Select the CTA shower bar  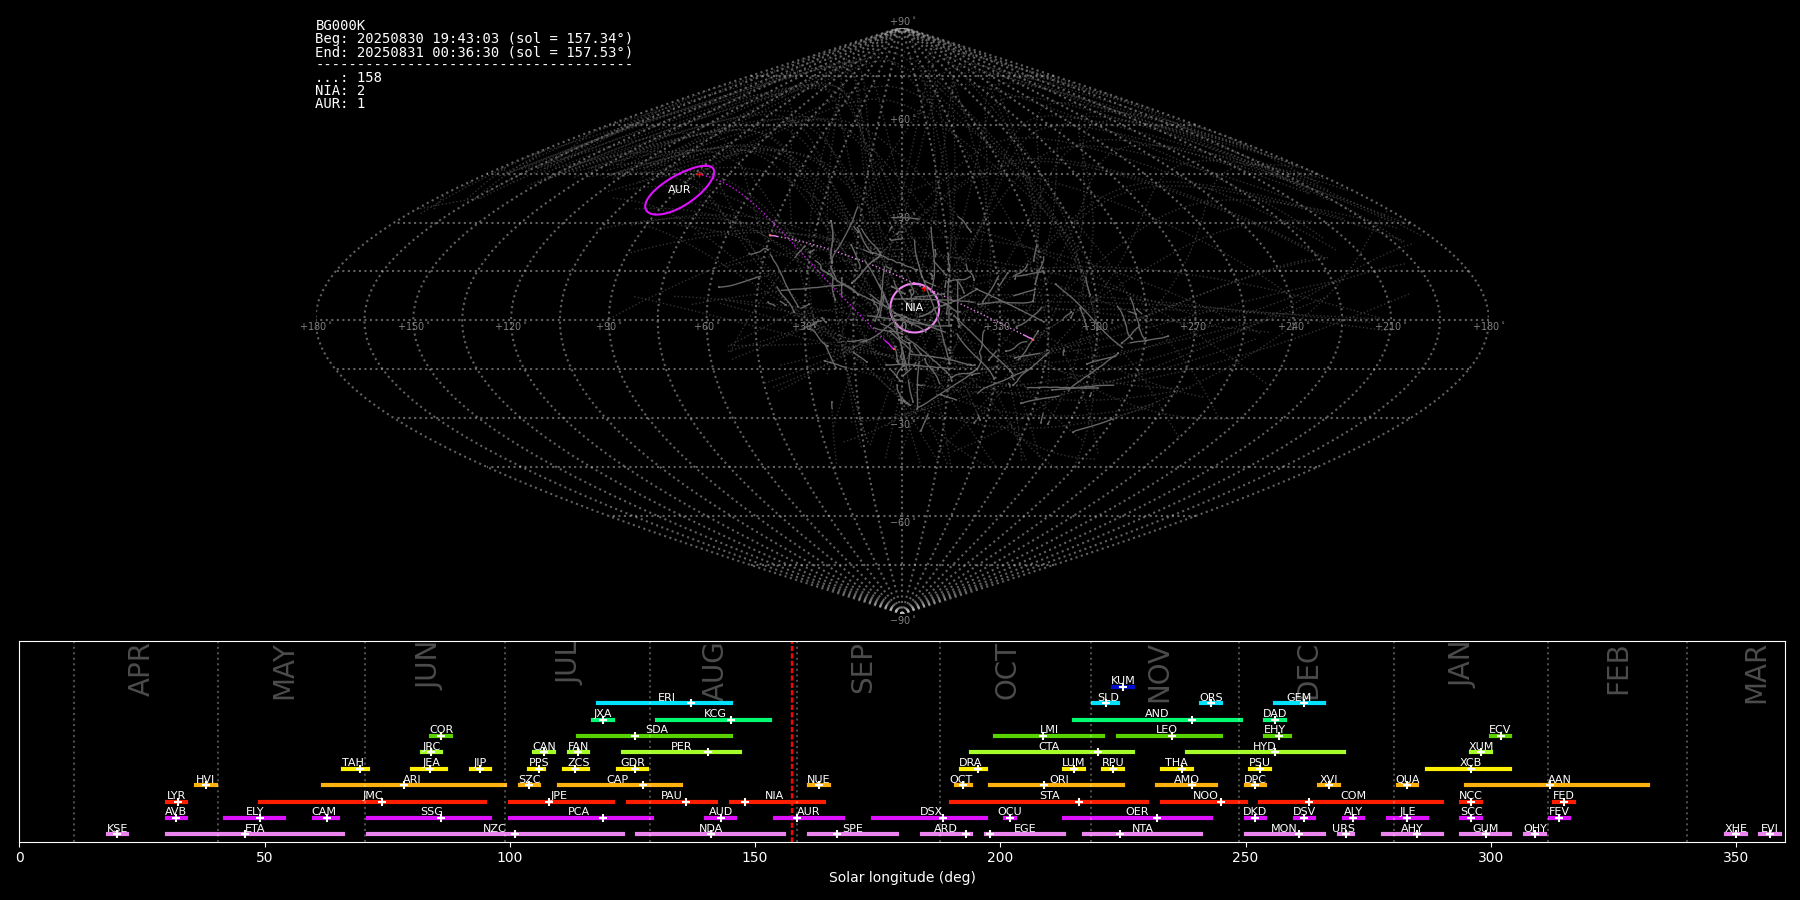(x=1052, y=752)
